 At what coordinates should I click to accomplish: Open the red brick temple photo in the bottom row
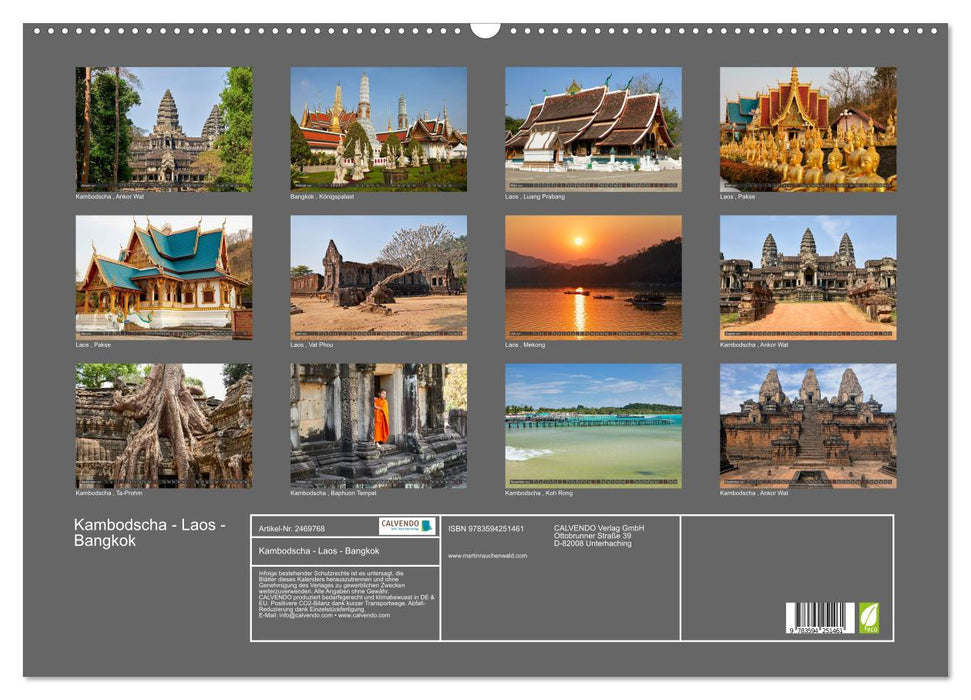(x=808, y=426)
